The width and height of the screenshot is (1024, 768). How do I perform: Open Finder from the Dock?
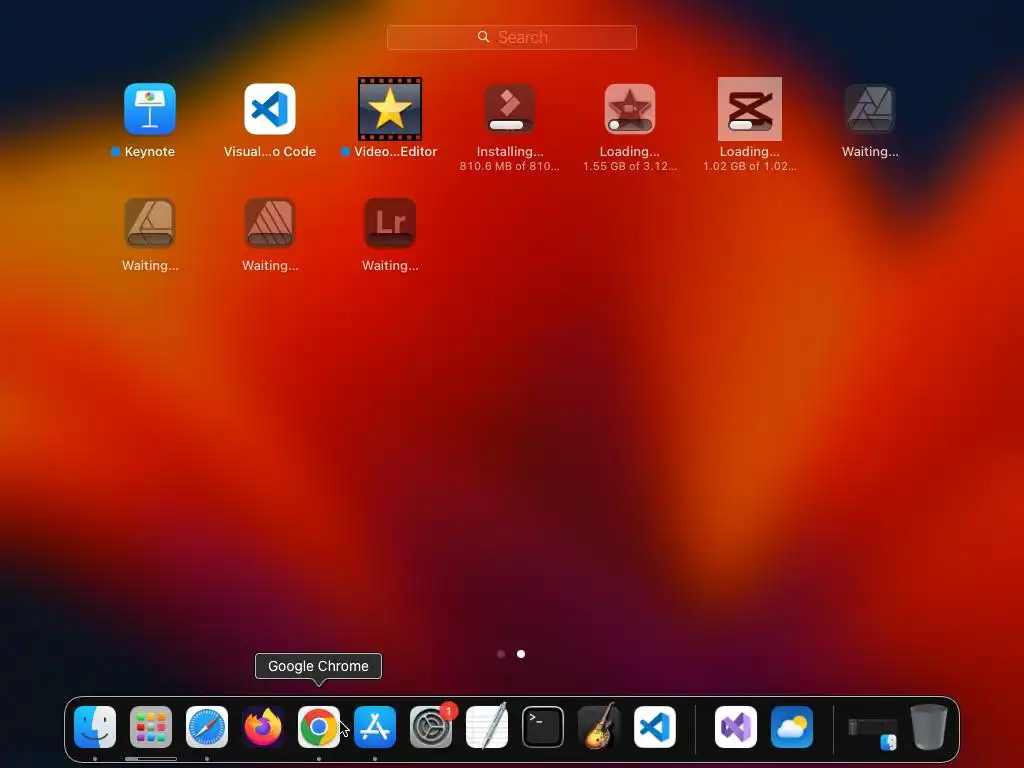[95, 727]
